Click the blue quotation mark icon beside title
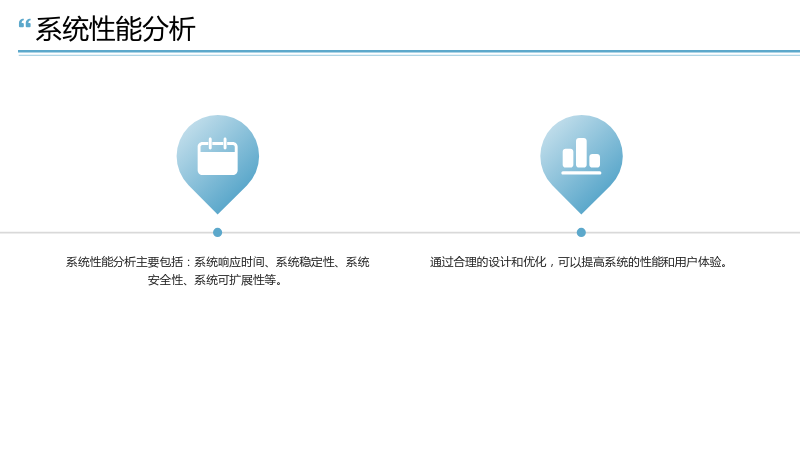800x450 pixels. click(24, 24)
